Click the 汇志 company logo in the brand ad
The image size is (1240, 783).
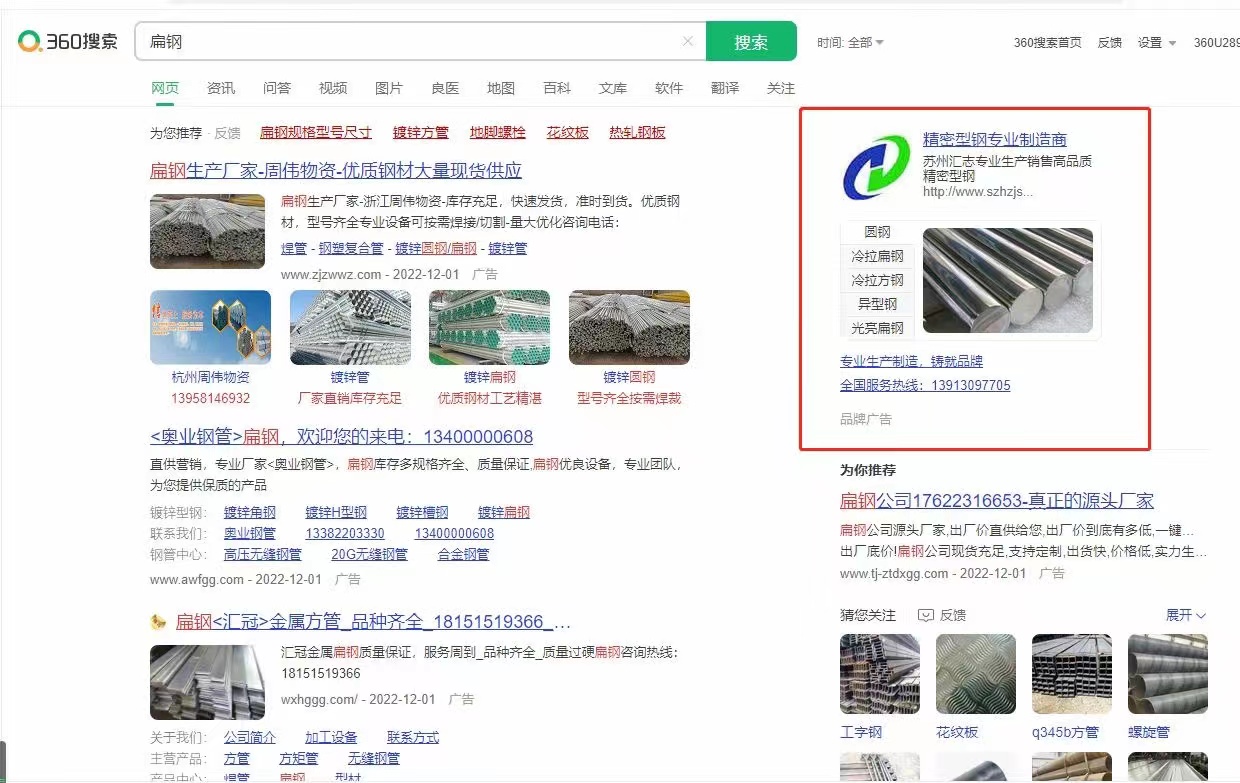876,167
